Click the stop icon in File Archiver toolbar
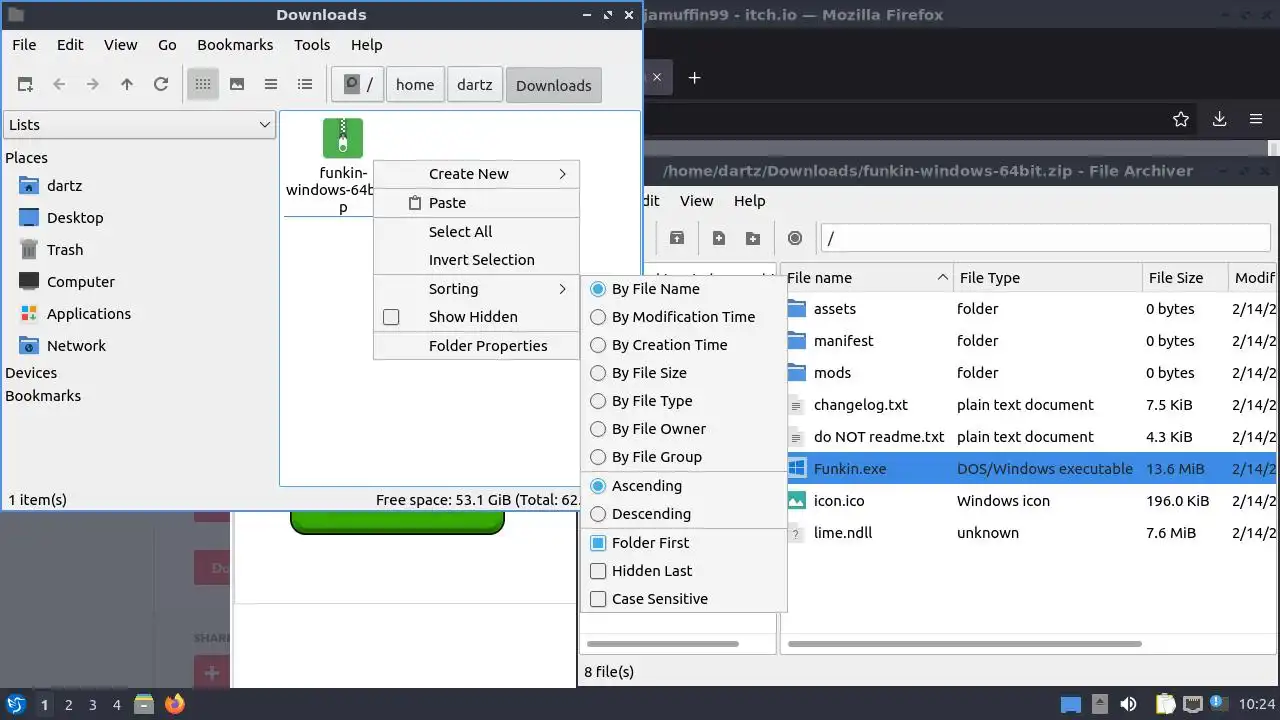 coord(795,238)
